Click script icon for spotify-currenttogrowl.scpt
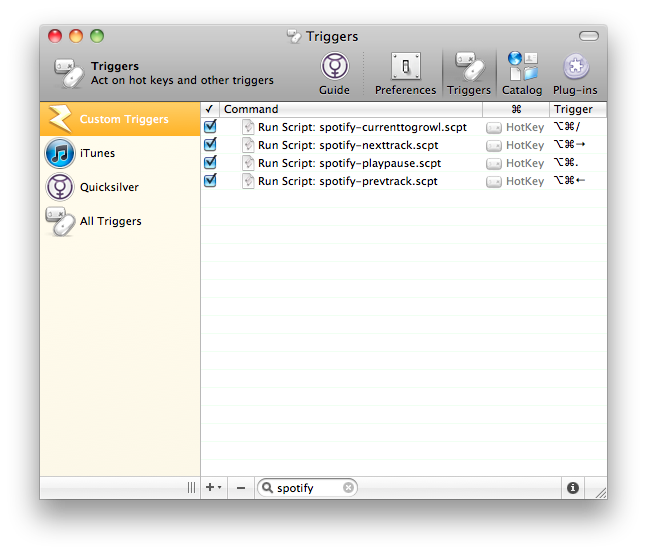 [x=248, y=127]
